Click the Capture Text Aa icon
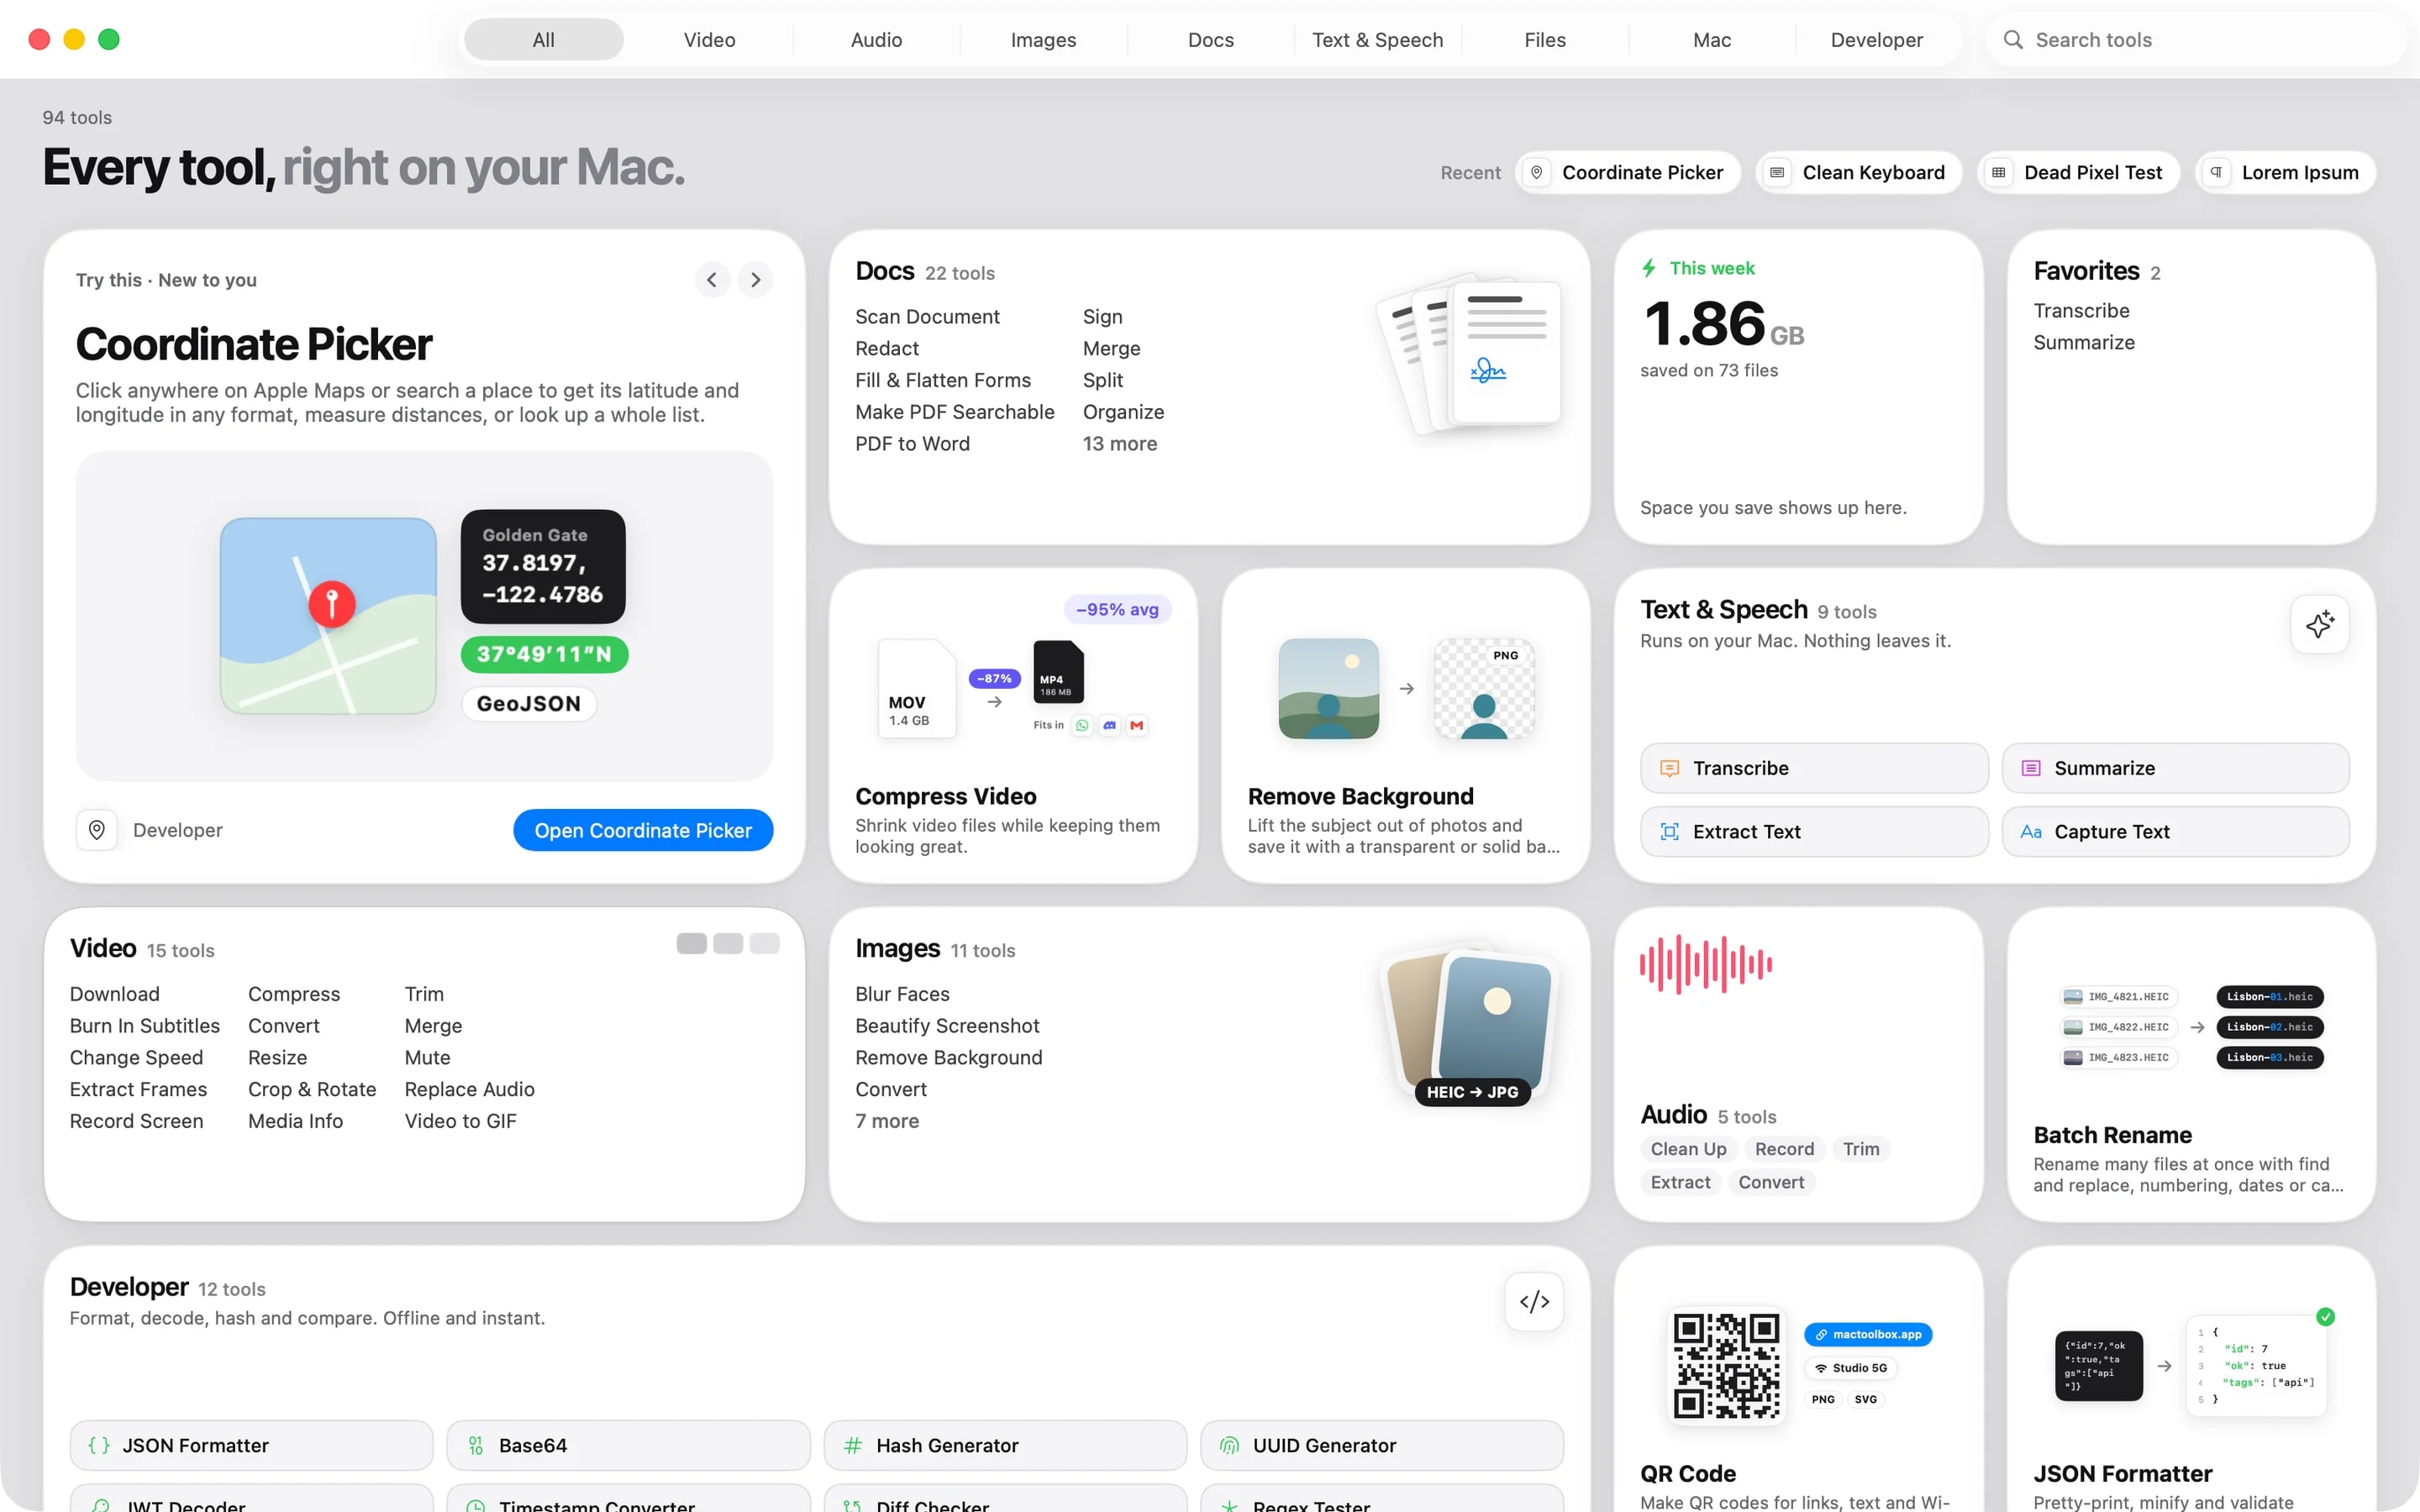The width and height of the screenshot is (2420, 1512). (x=2031, y=832)
